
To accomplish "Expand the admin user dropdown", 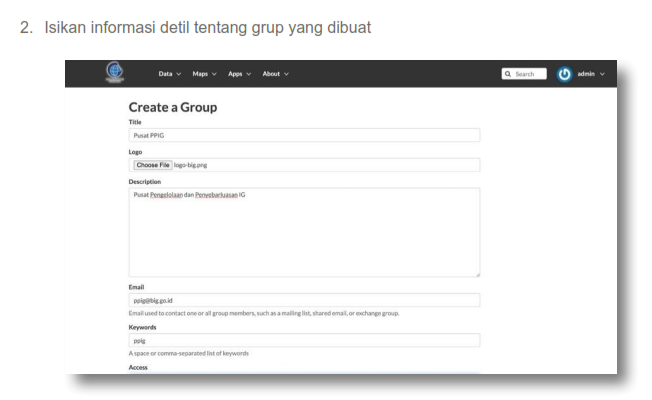I will [591, 74].
